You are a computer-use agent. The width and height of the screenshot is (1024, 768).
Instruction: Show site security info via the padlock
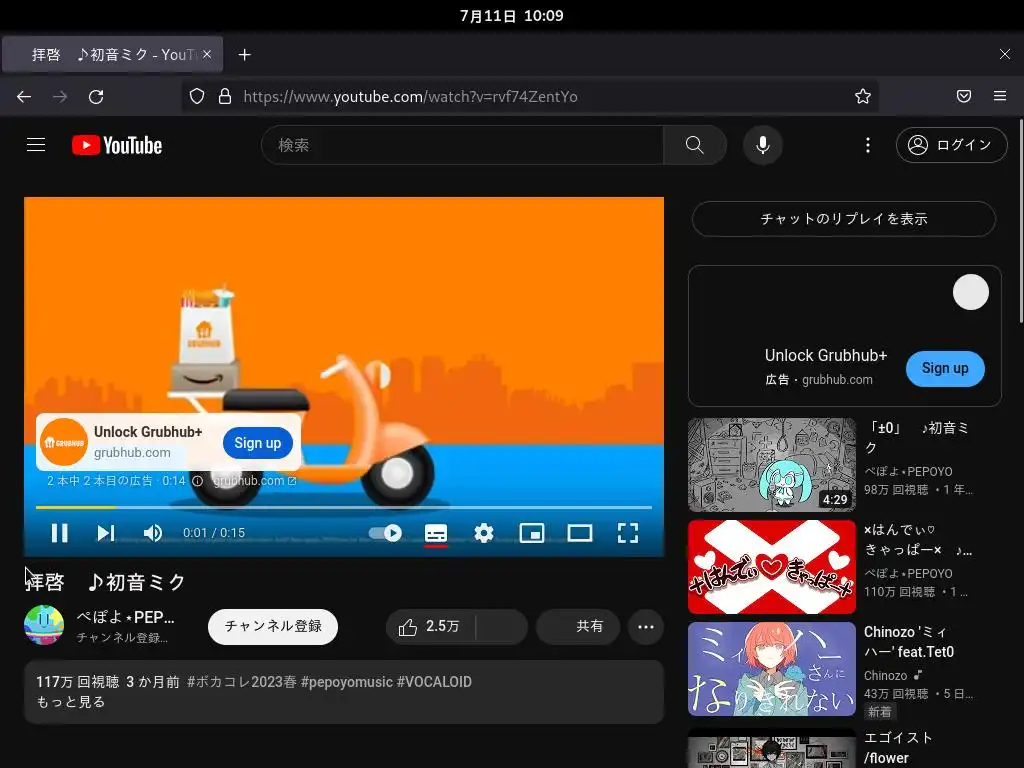pyautogui.click(x=225, y=97)
